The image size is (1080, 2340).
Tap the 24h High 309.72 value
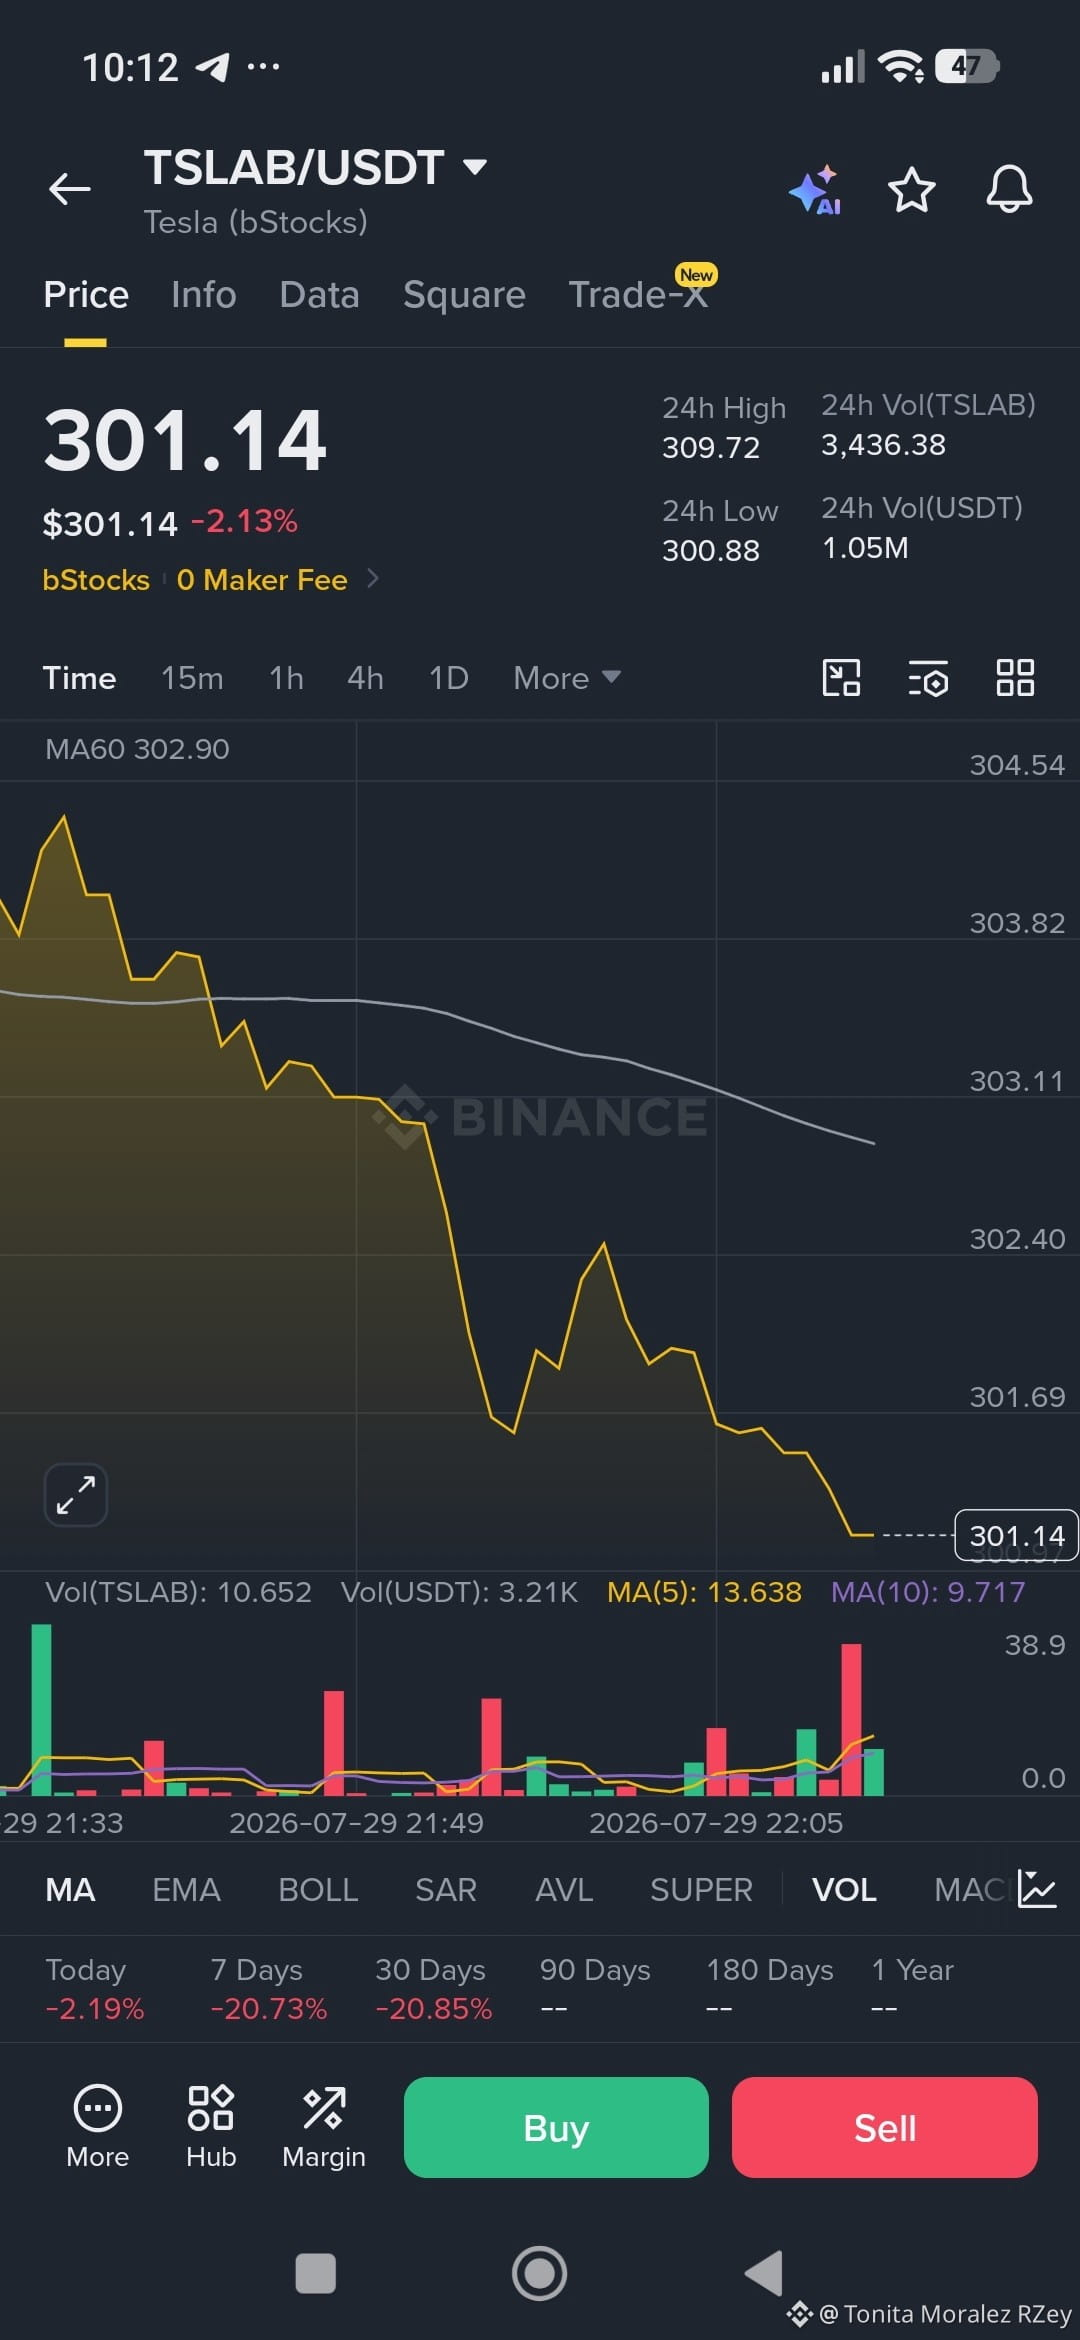click(711, 447)
